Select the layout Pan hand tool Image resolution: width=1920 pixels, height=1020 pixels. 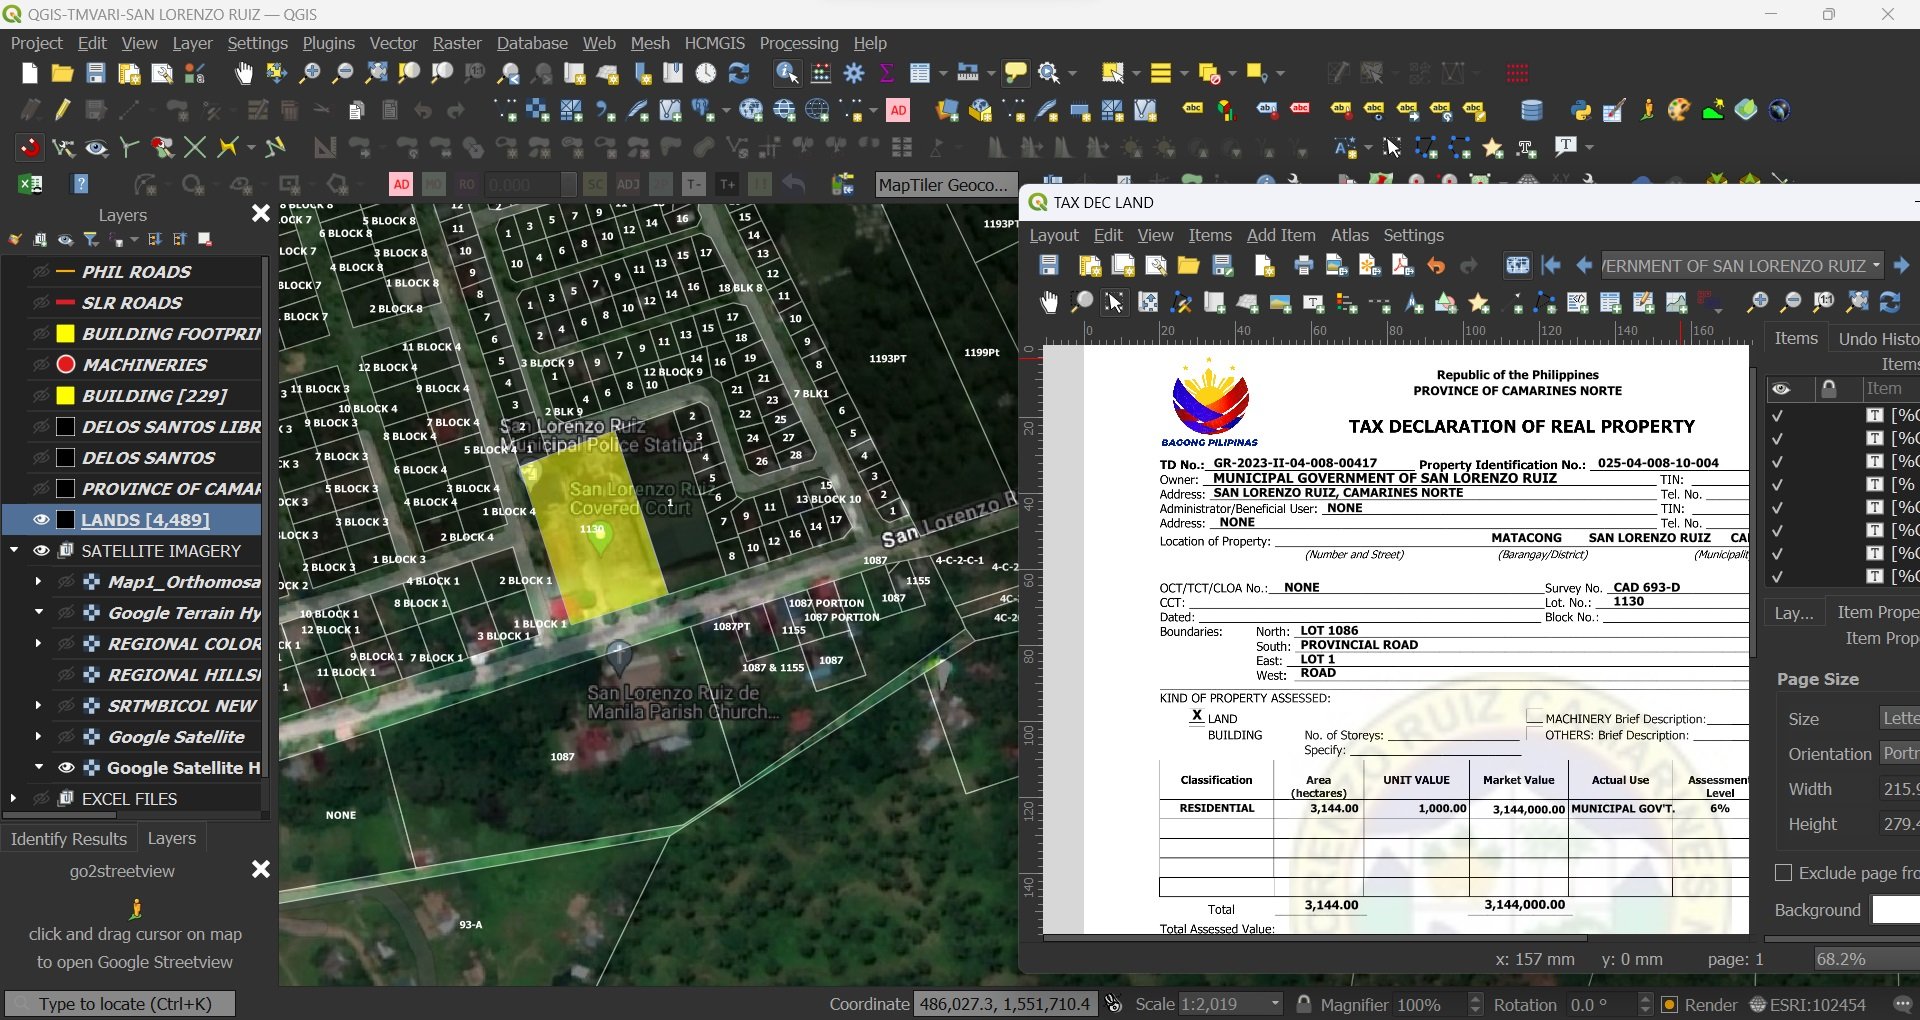[x=1049, y=302]
